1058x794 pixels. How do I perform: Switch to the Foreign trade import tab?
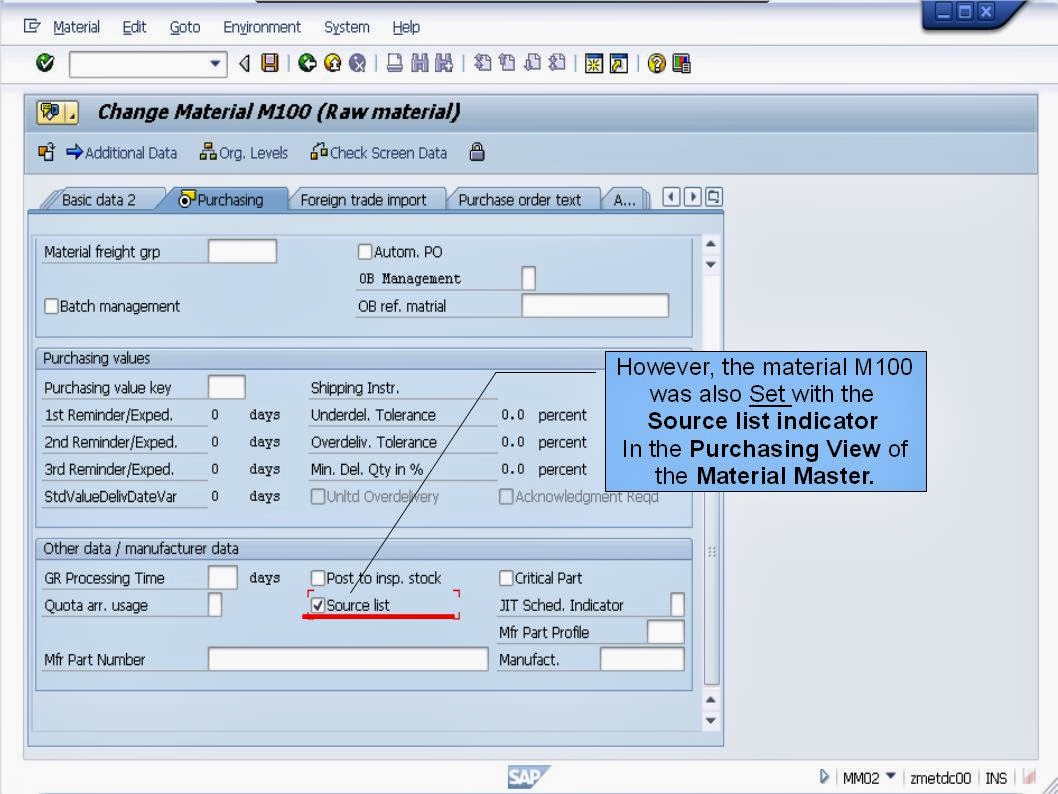(x=366, y=199)
